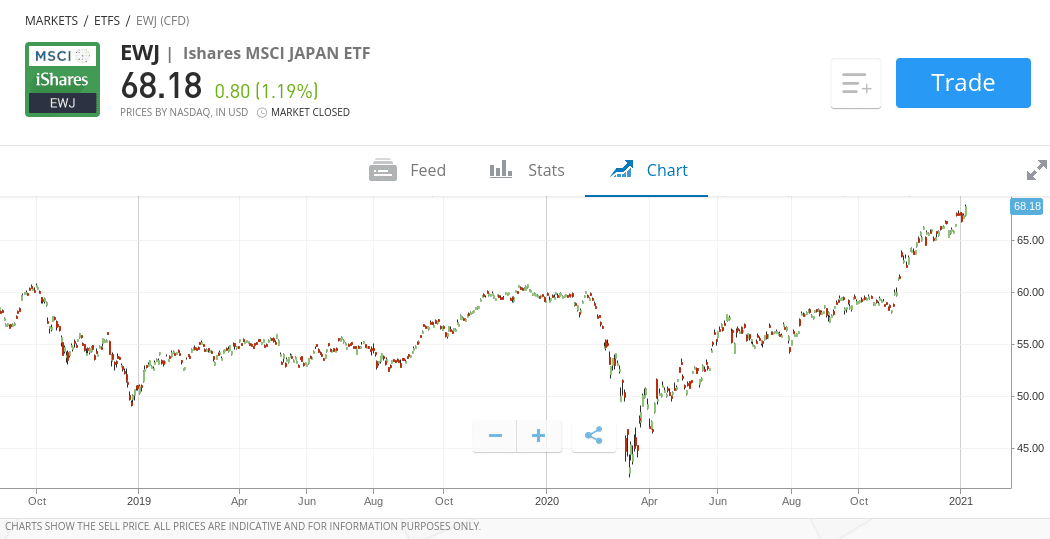Screen dimensions: 1050x539
Task: Select the Chart tab
Action: click(646, 170)
